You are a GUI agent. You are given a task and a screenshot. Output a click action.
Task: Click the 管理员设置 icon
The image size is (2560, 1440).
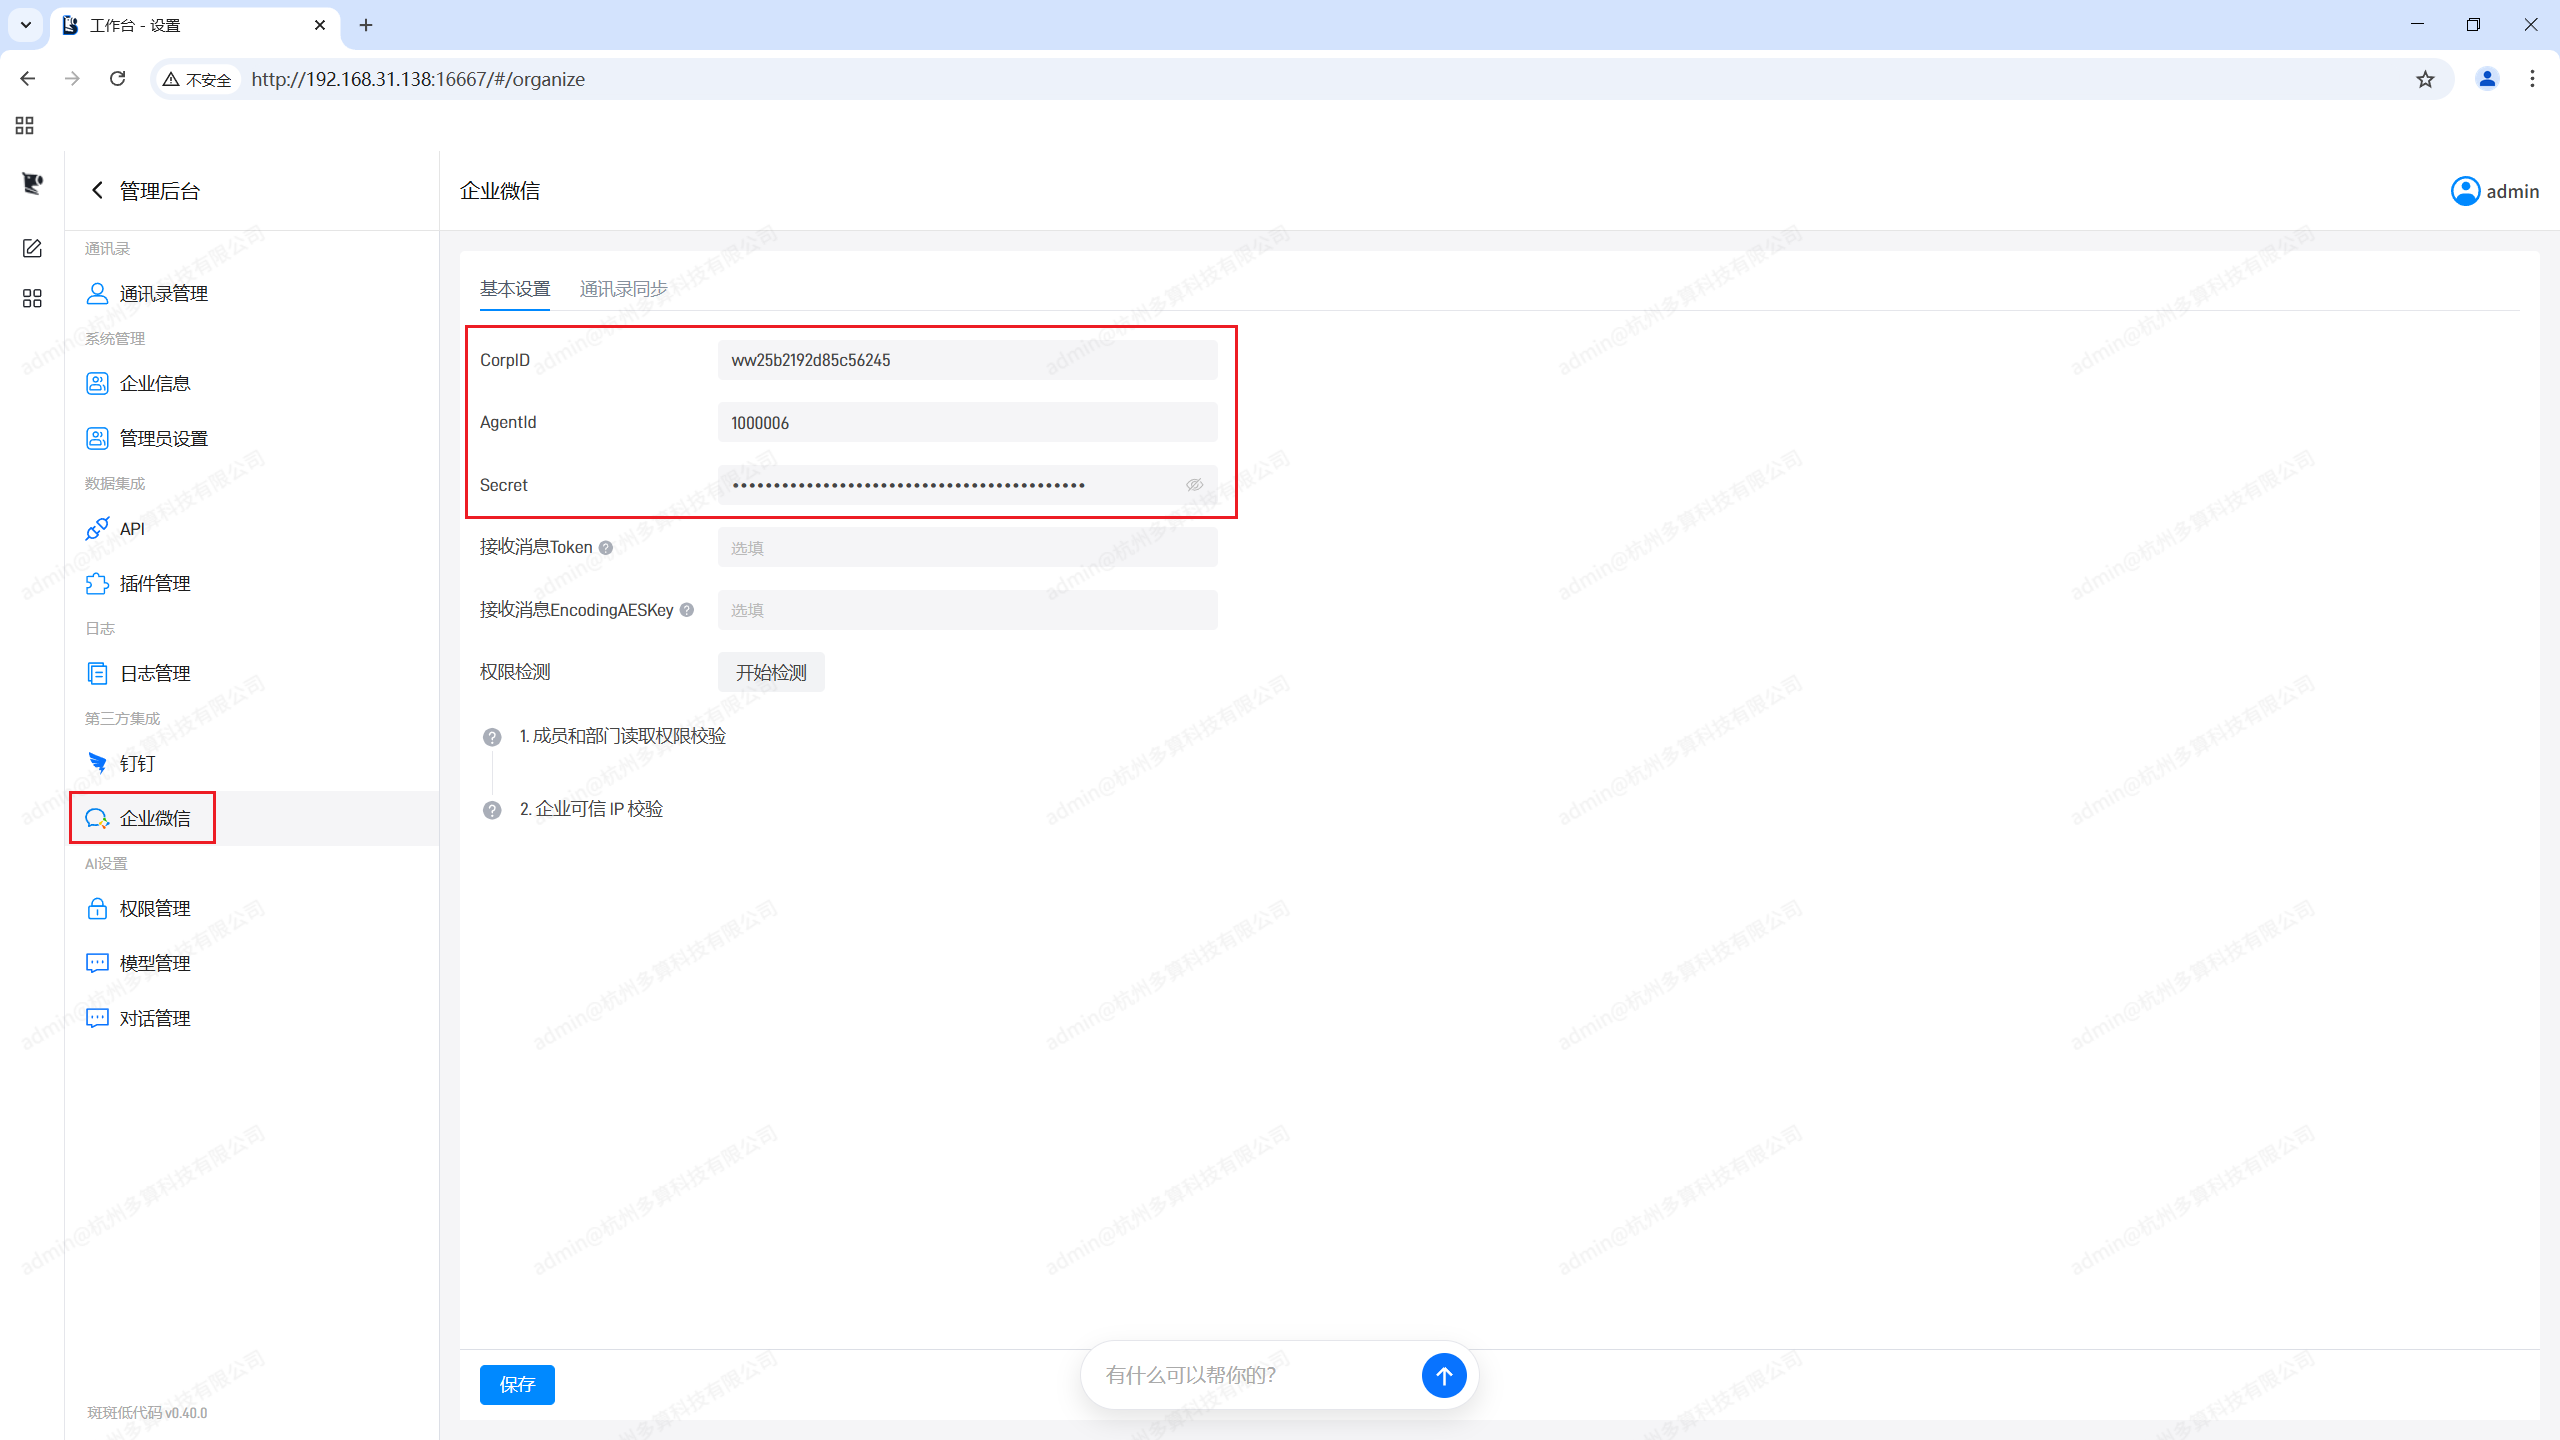(97, 438)
